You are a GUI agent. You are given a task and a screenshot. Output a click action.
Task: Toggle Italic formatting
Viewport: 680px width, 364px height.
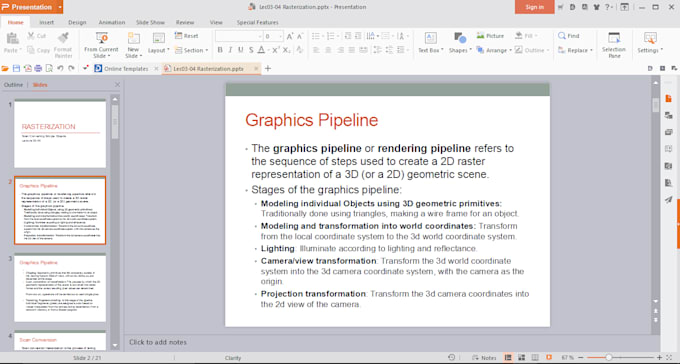230,50
